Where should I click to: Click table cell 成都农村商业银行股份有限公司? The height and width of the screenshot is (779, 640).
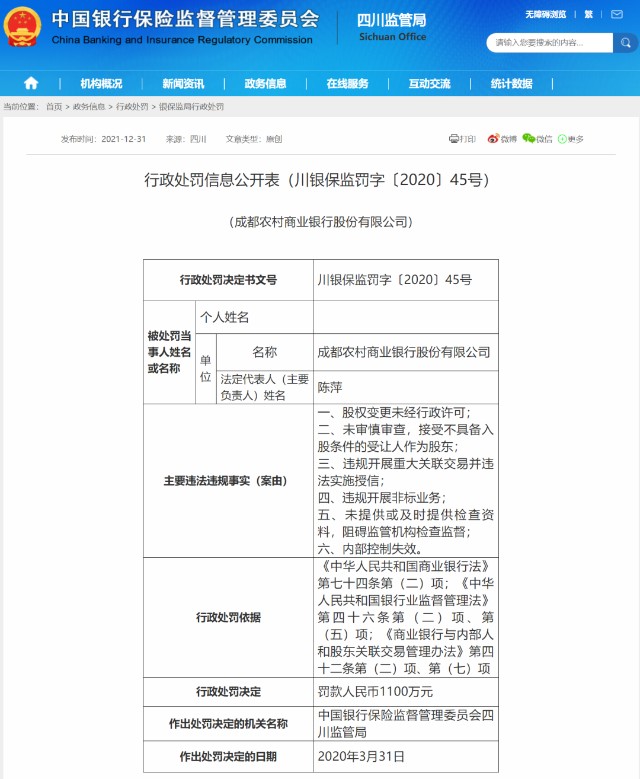pos(404,352)
